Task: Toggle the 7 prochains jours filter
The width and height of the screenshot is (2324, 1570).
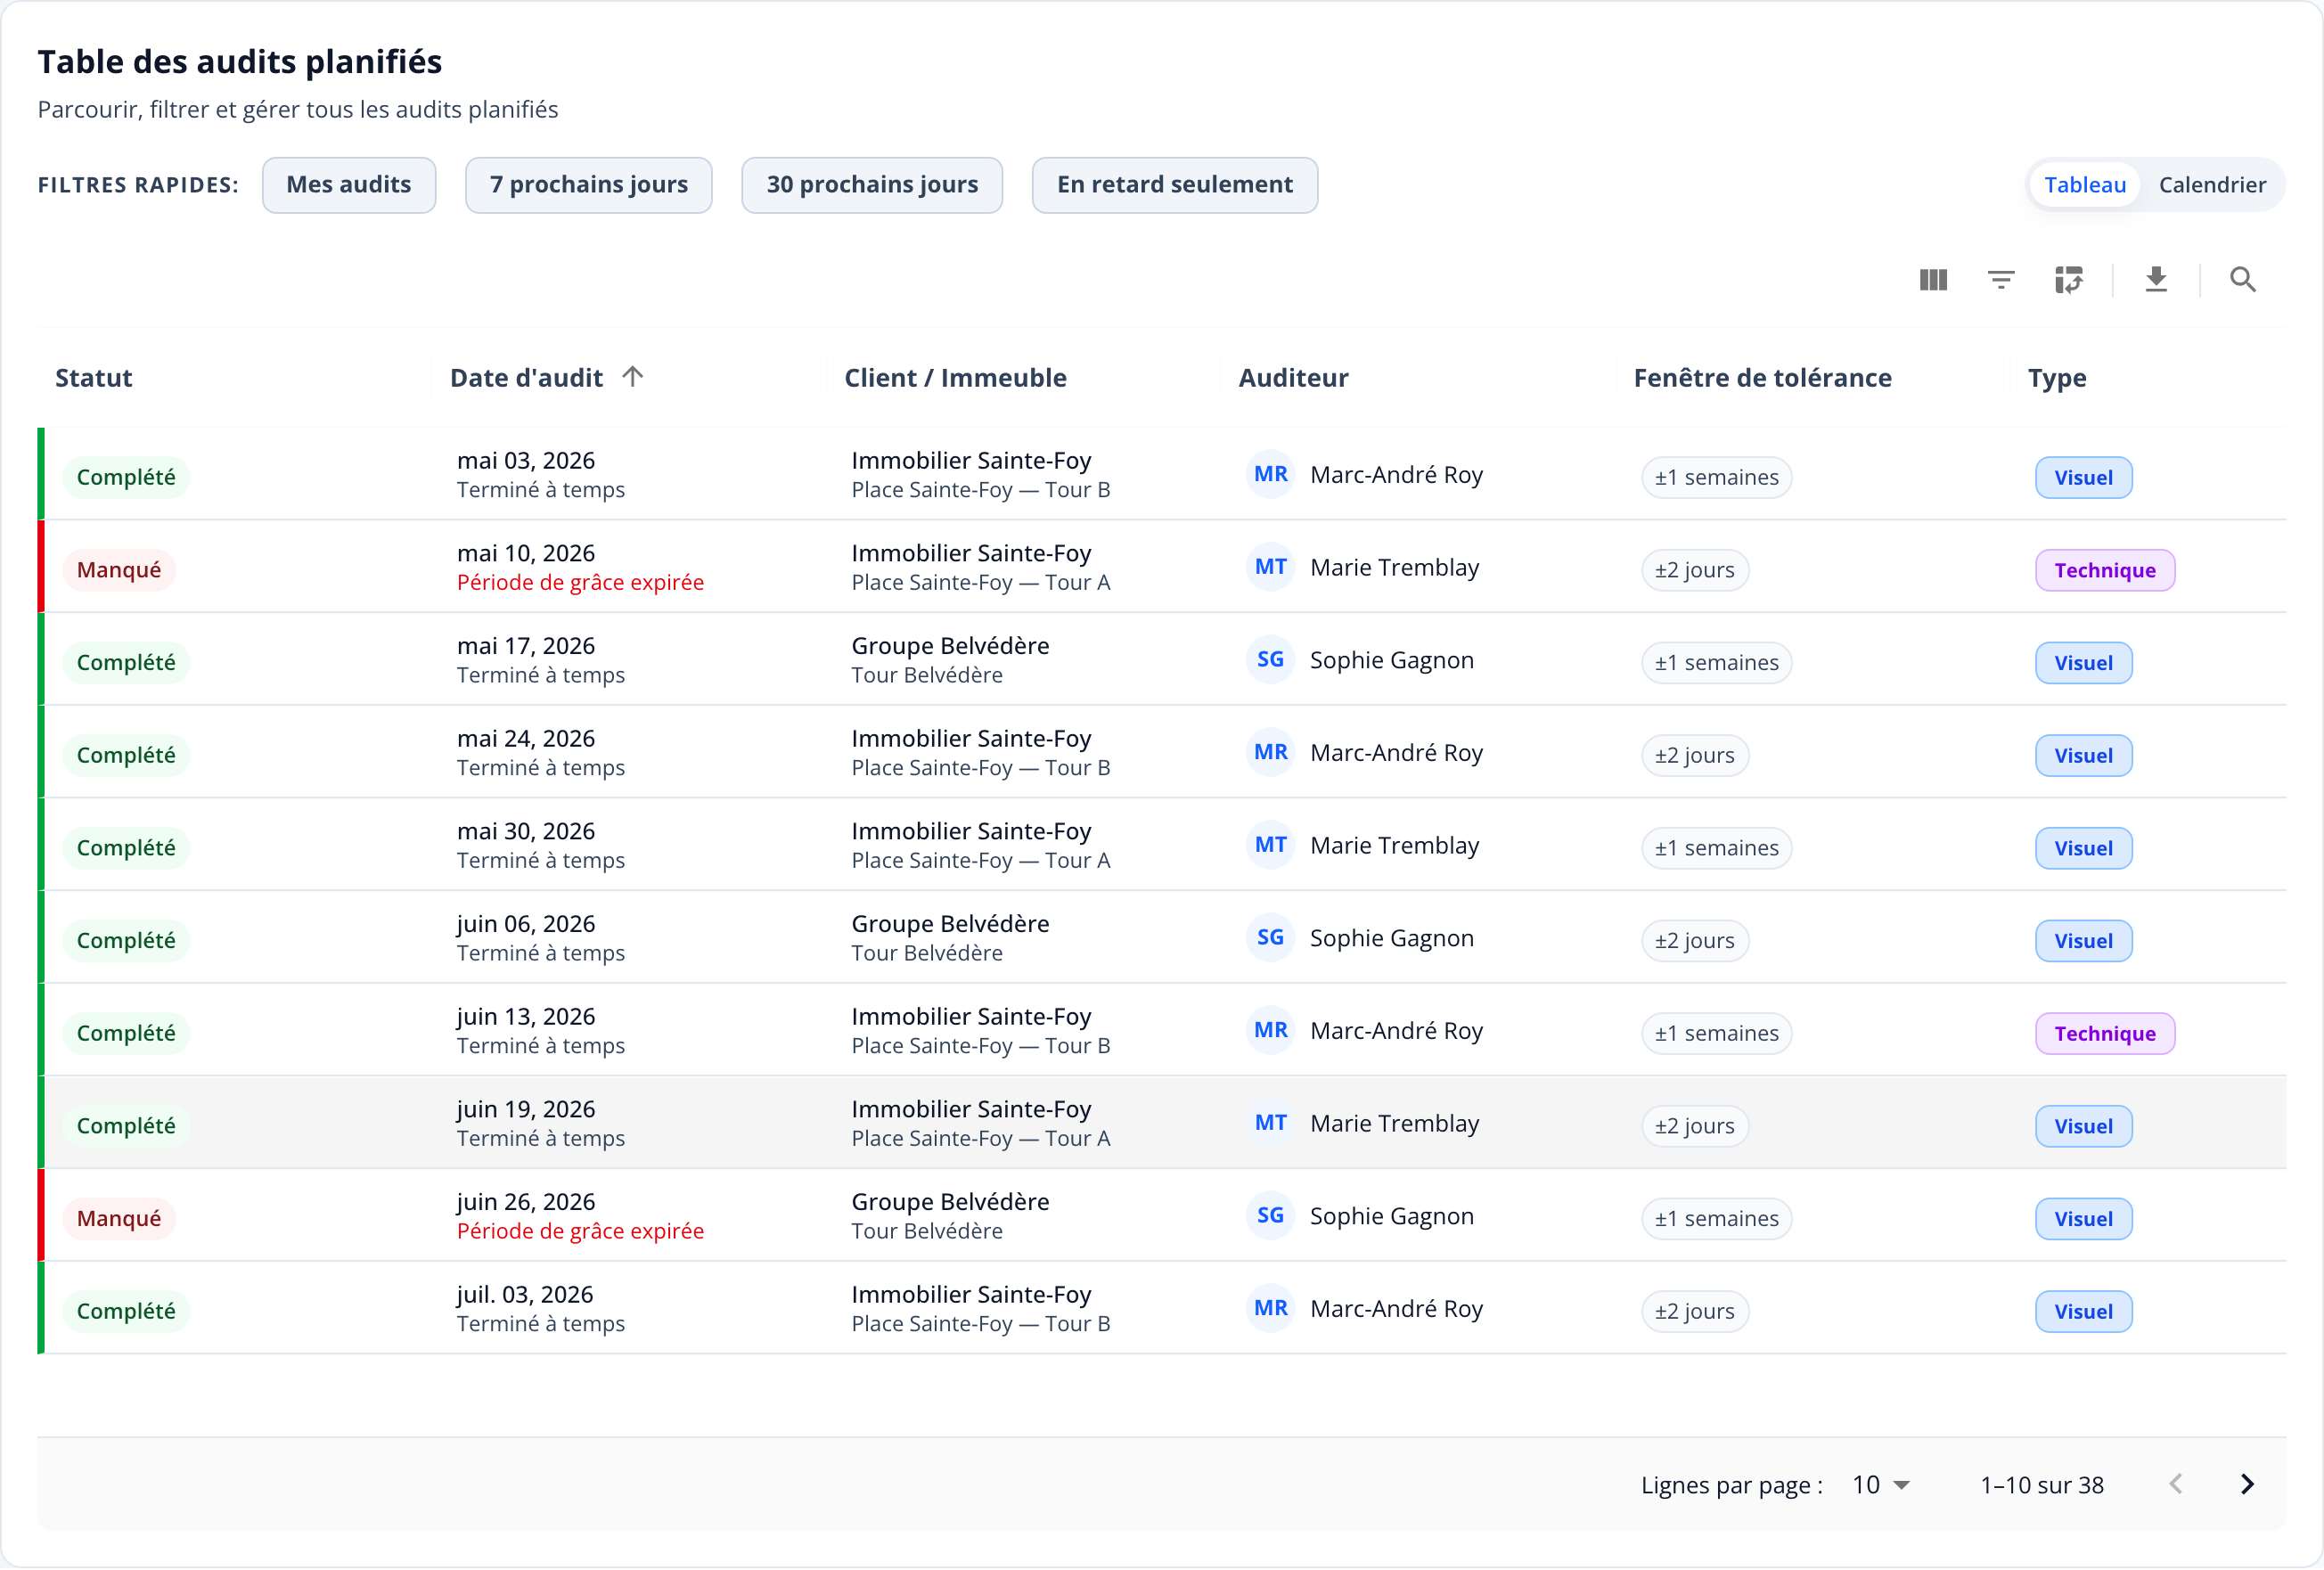Action: pyautogui.click(x=588, y=185)
